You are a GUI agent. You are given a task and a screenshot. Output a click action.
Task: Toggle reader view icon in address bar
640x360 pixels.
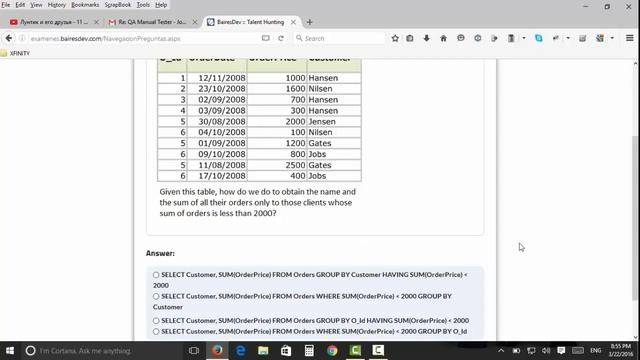pos(265,38)
